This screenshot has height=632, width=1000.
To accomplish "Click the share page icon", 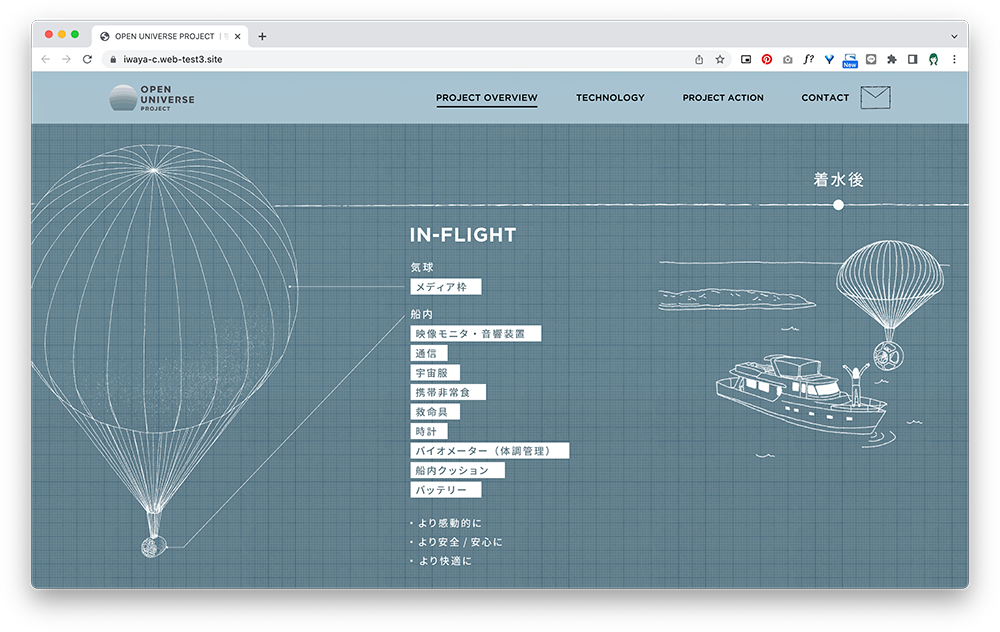I will point(699,60).
